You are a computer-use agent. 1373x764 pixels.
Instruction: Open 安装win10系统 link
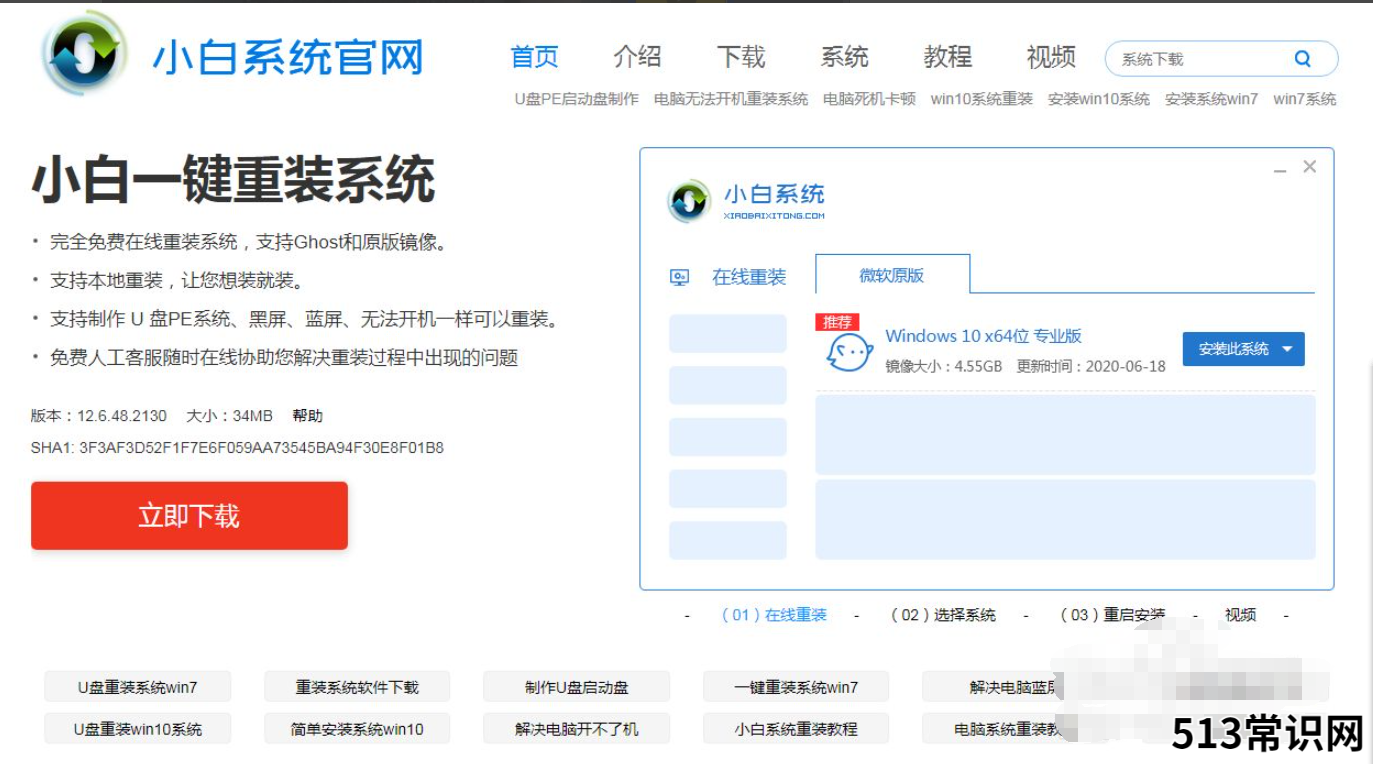click(x=1099, y=99)
